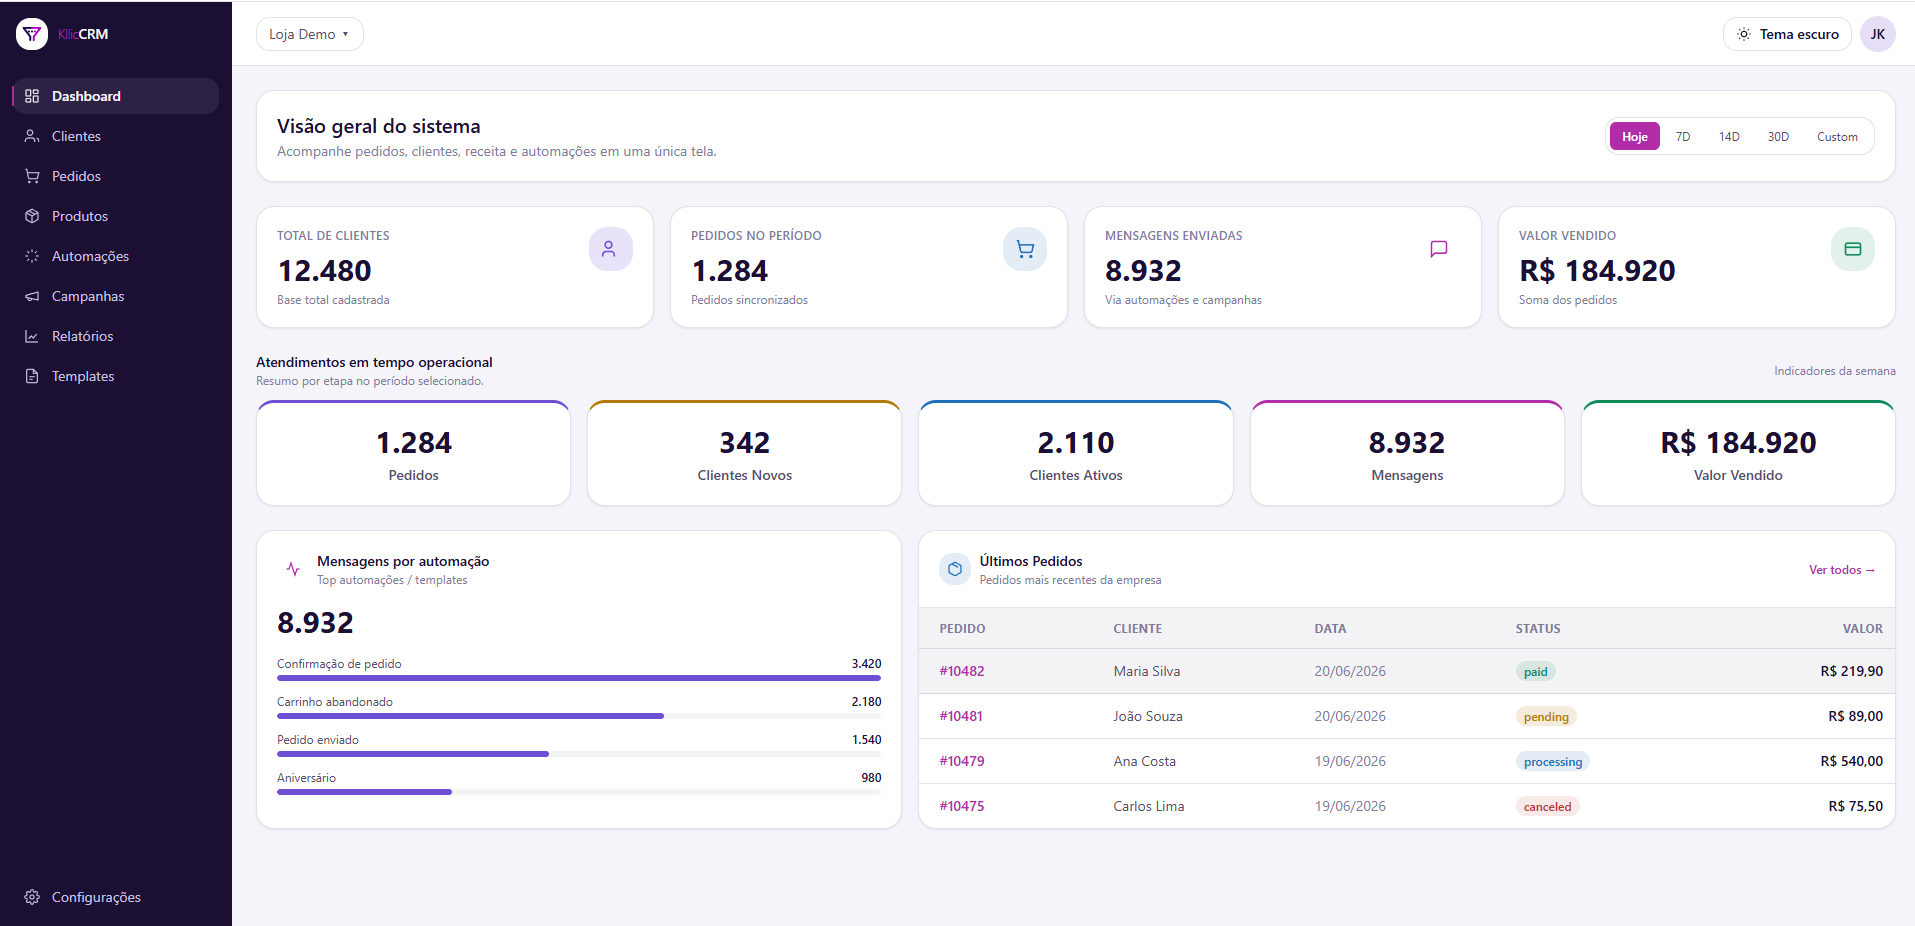This screenshot has height=926, width=1915.
Task: Open Templates in the sidebar
Action: tap(115, 376)
